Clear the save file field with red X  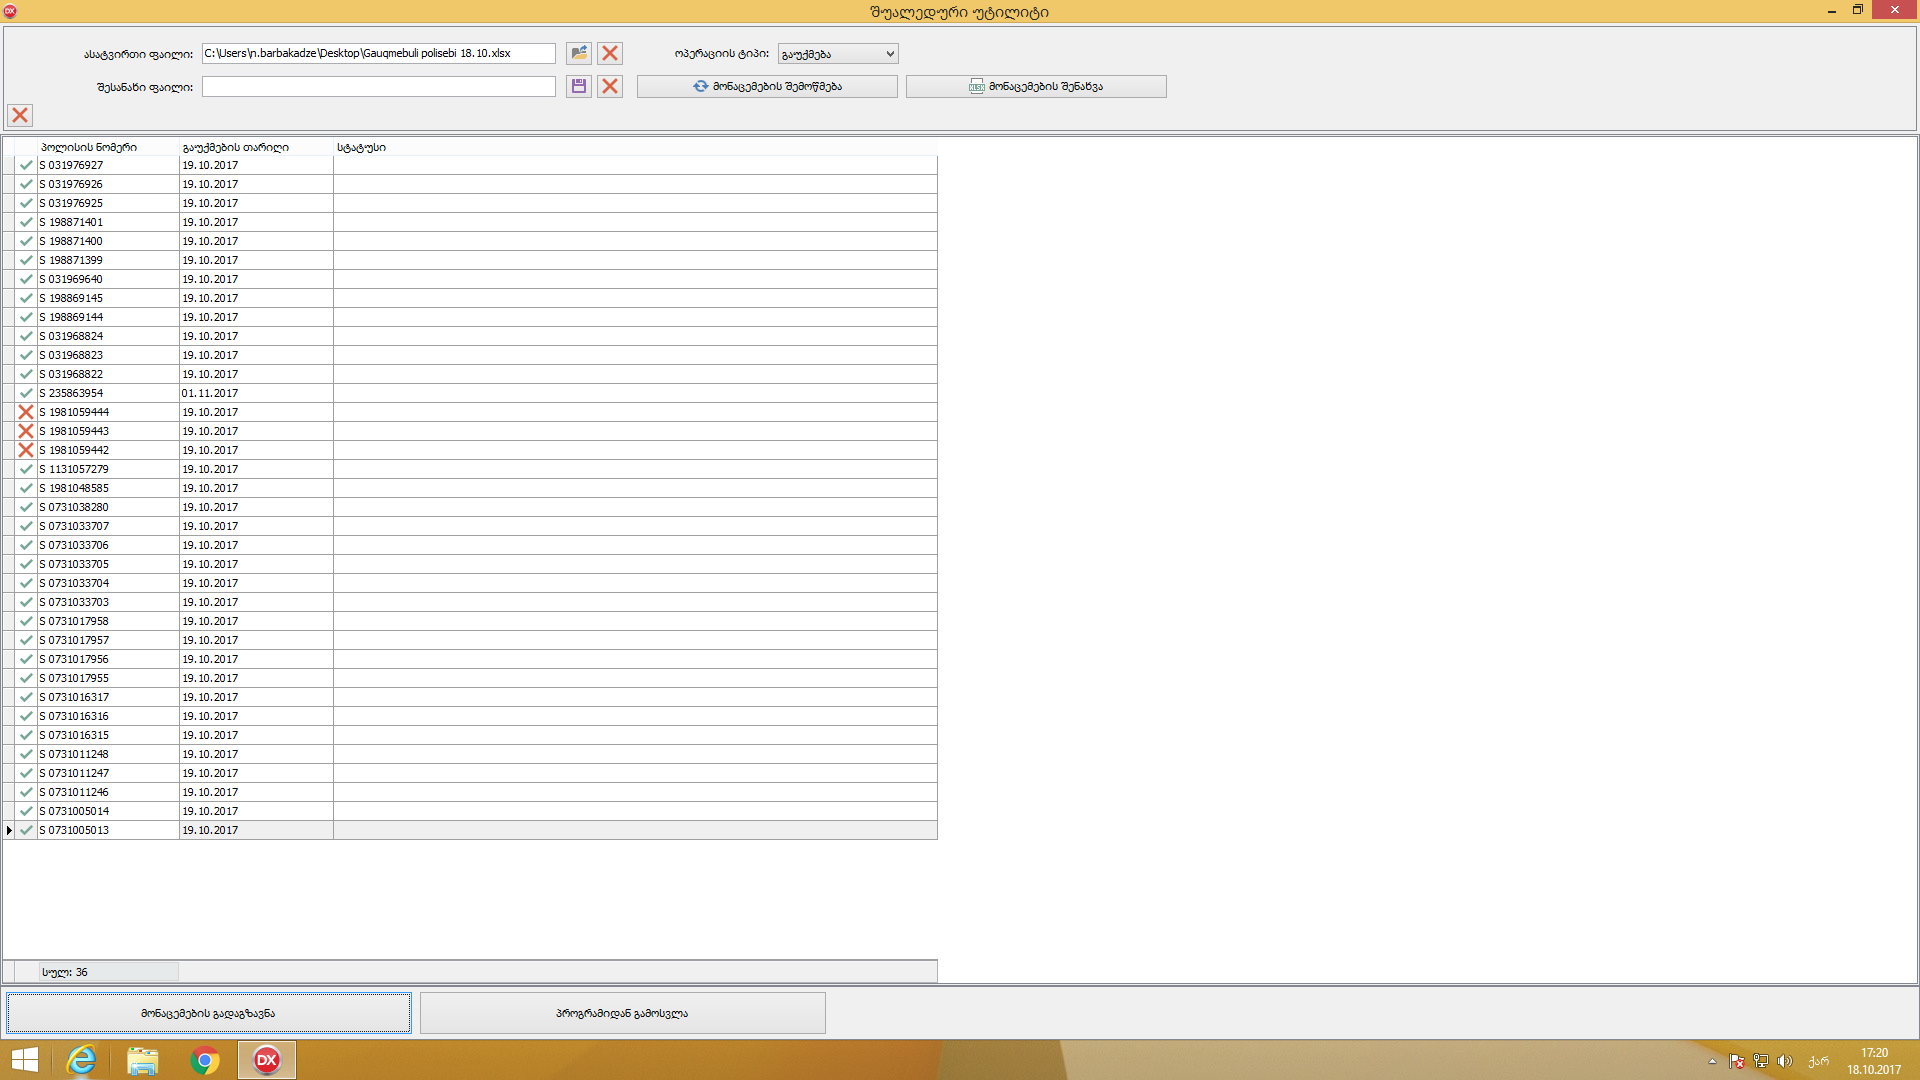coord(610,87)
